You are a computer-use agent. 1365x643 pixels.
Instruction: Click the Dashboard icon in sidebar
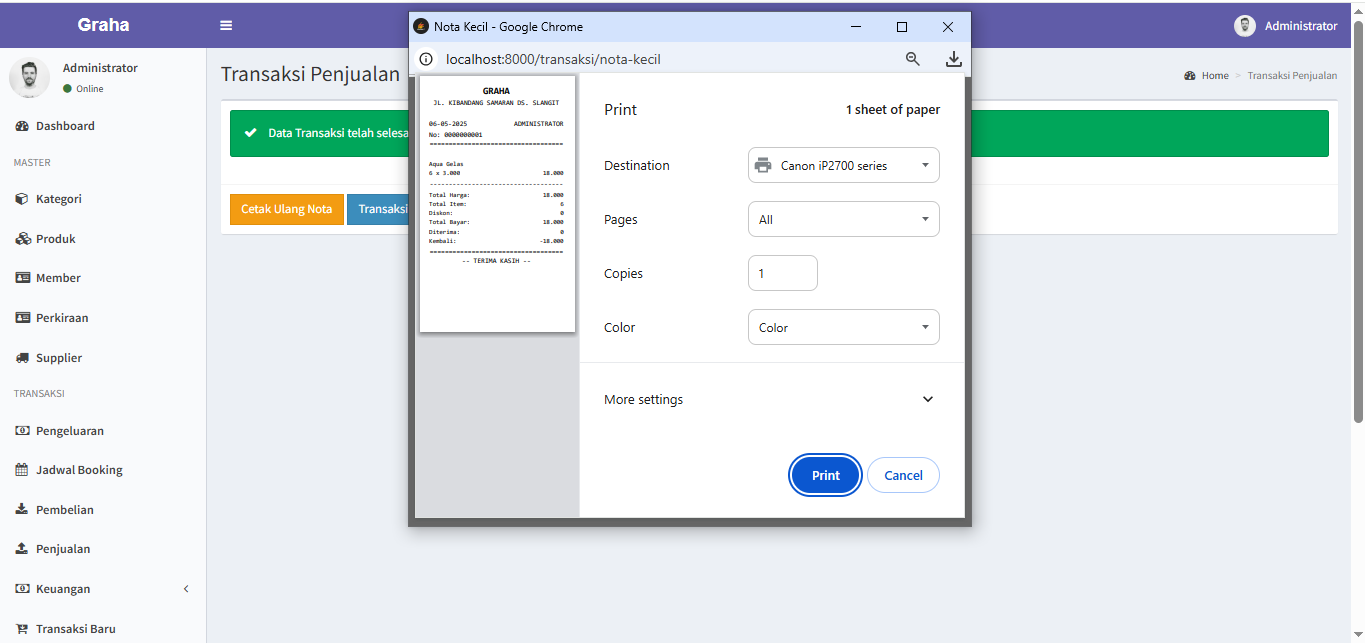pyautogui.click(x=22, y=126)
